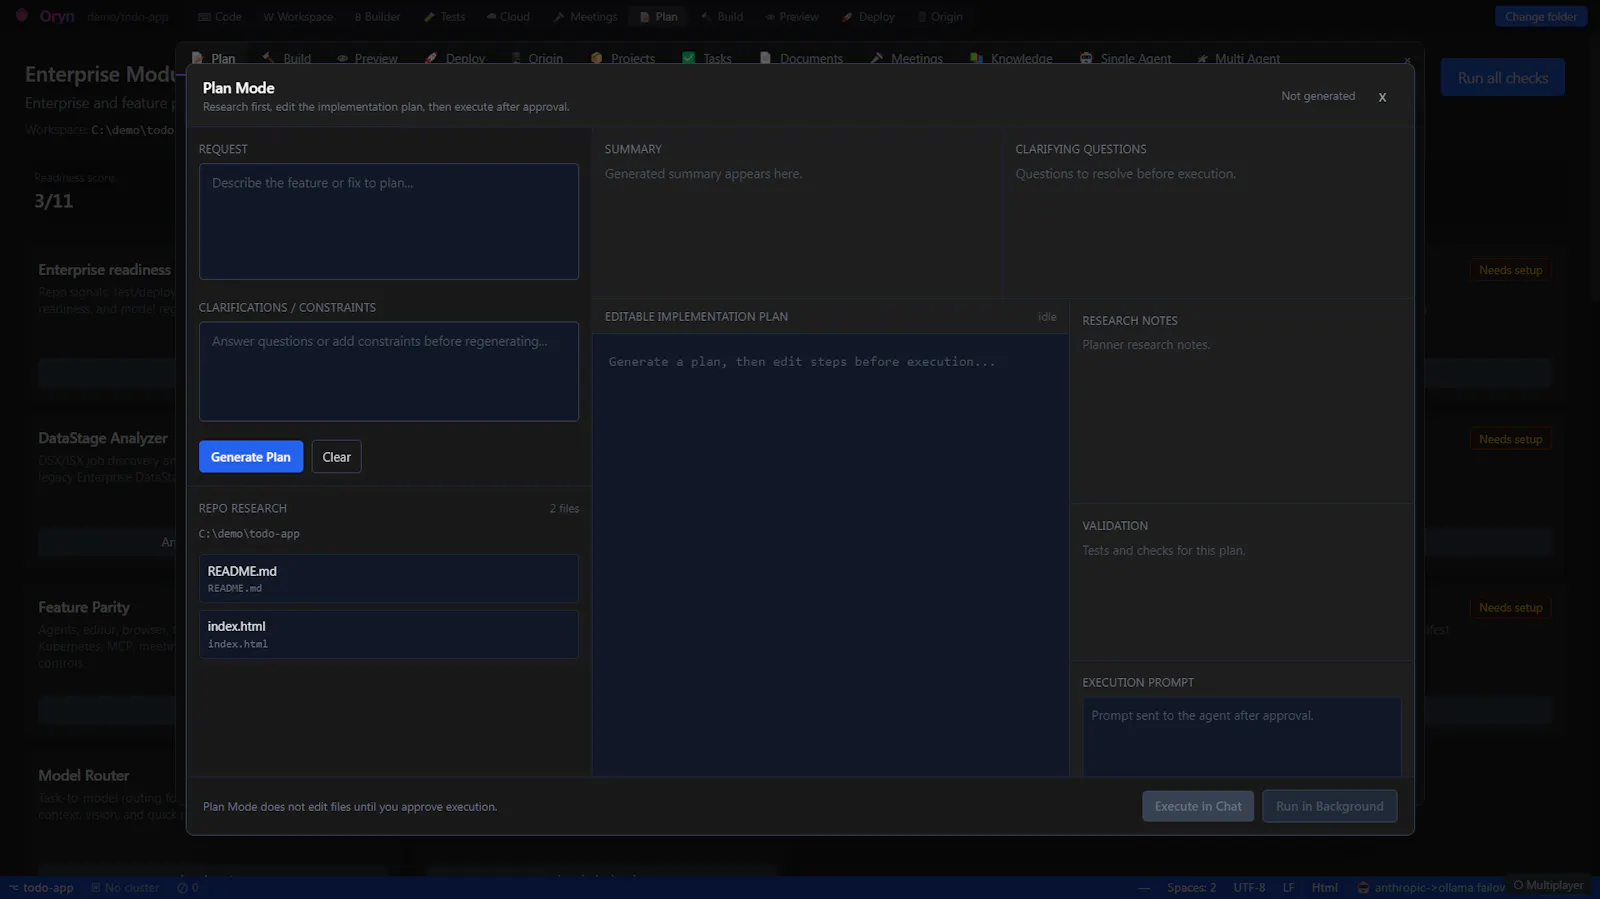The image size is (1600, 899).
Task: Click the Single Agent robot icon
Action: 1086,58
